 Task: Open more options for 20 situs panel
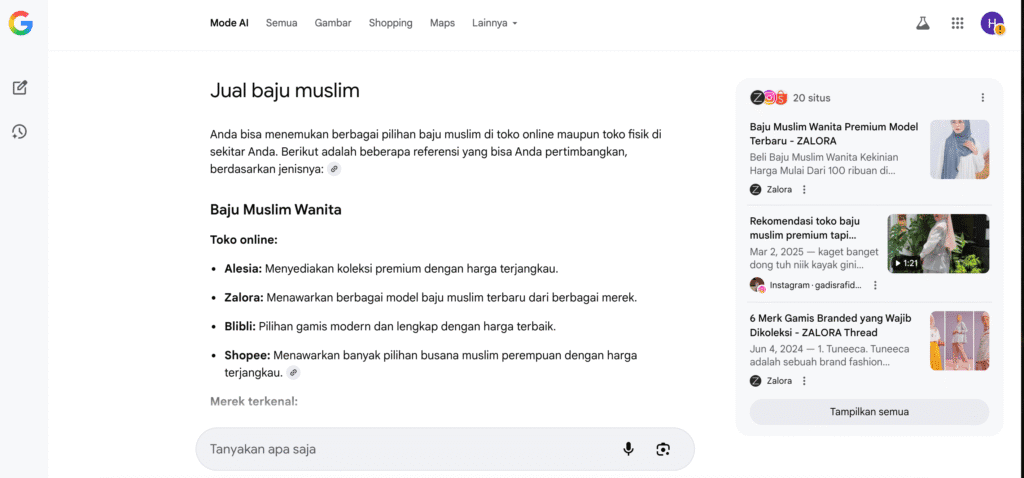tap(983, 98)
